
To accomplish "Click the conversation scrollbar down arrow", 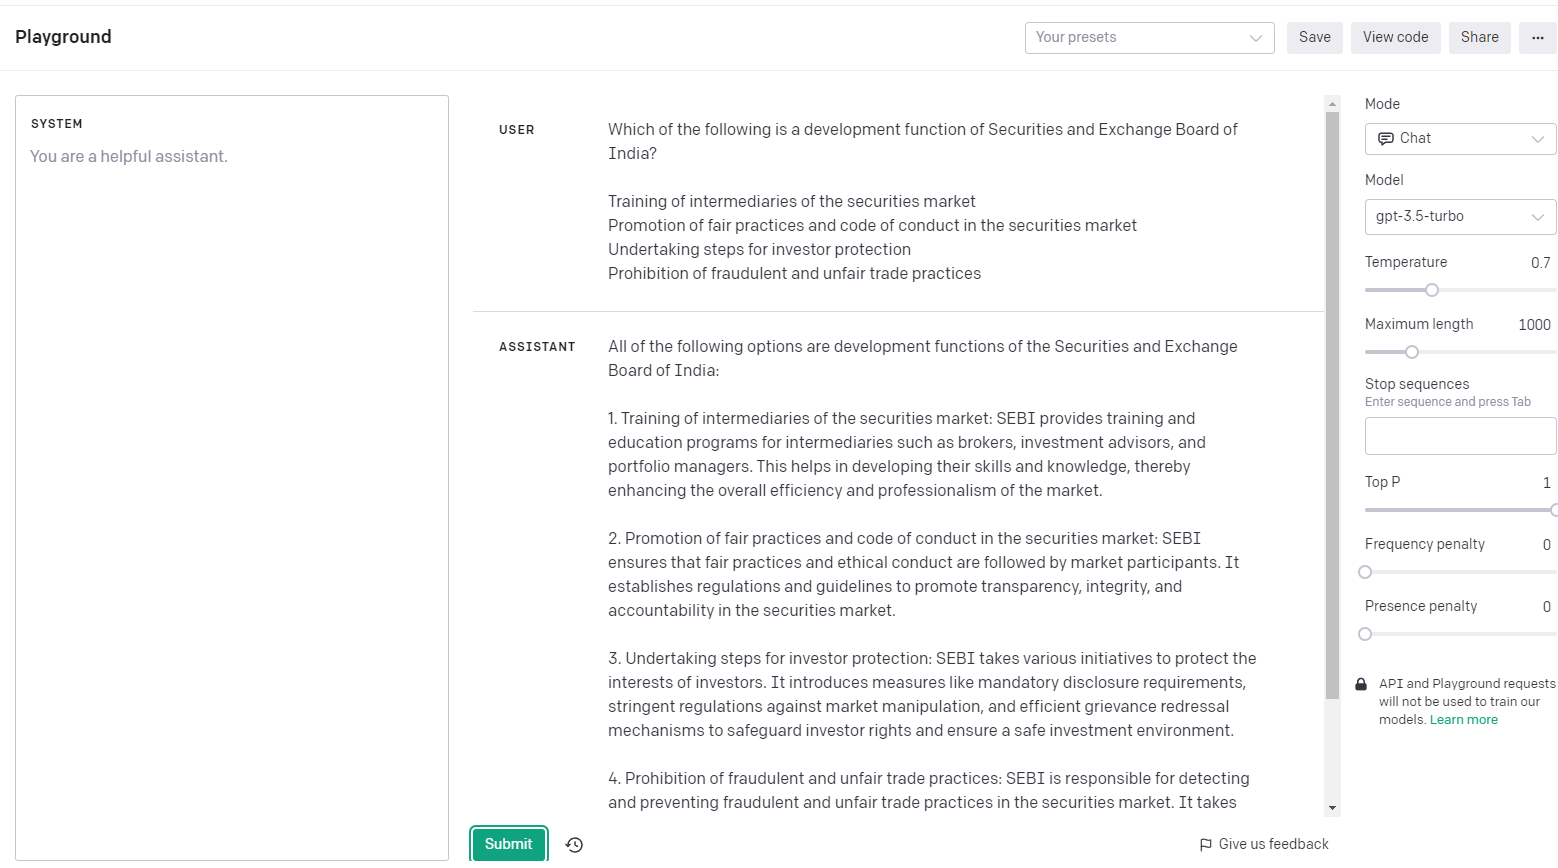I will pyautogui.click(x=1332, y=808).
